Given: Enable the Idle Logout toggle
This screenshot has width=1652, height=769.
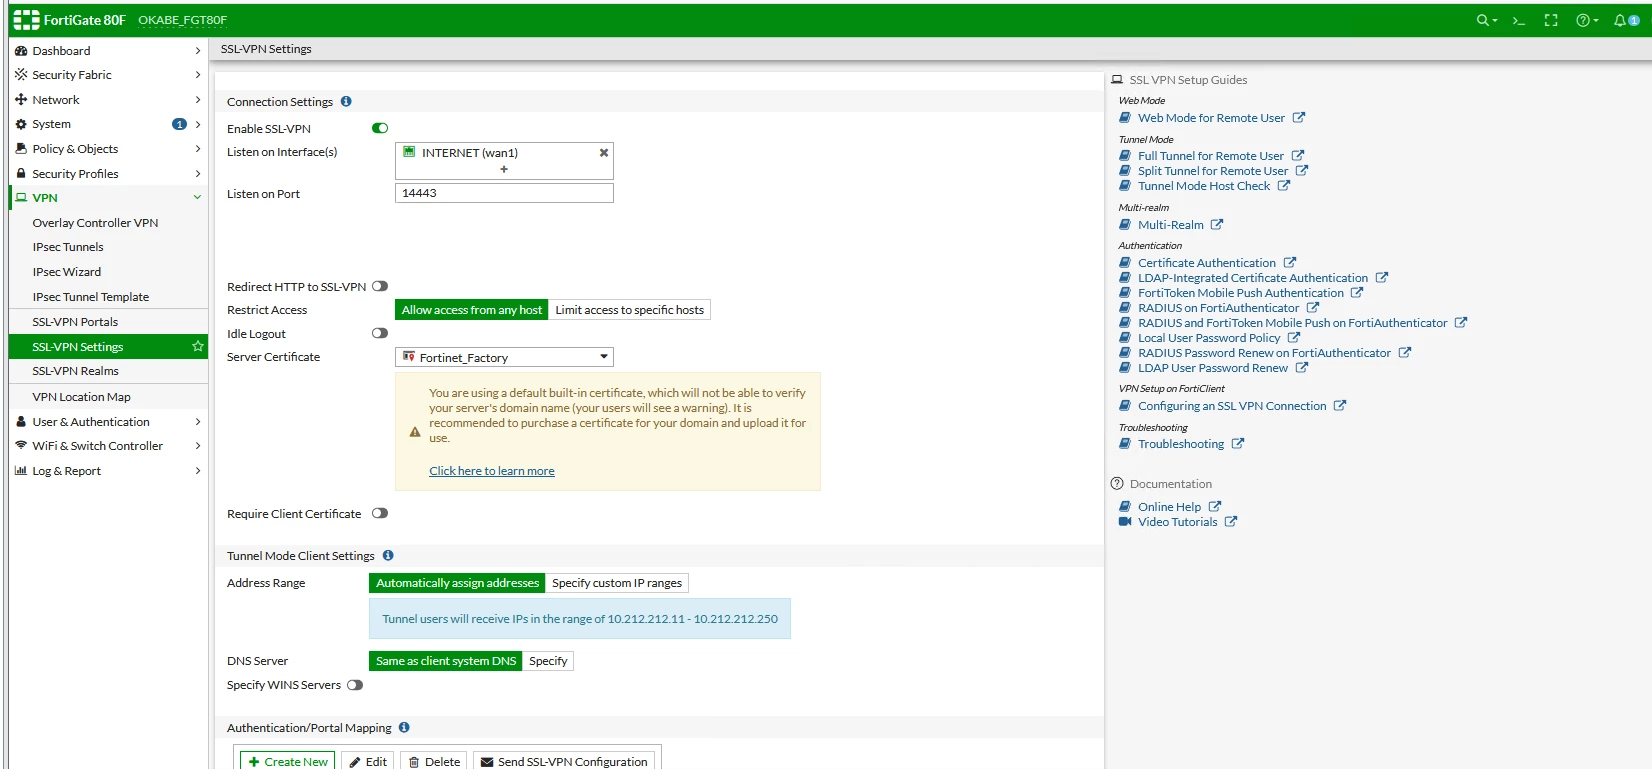Looking at the screenshot, I should coord(380,333).
